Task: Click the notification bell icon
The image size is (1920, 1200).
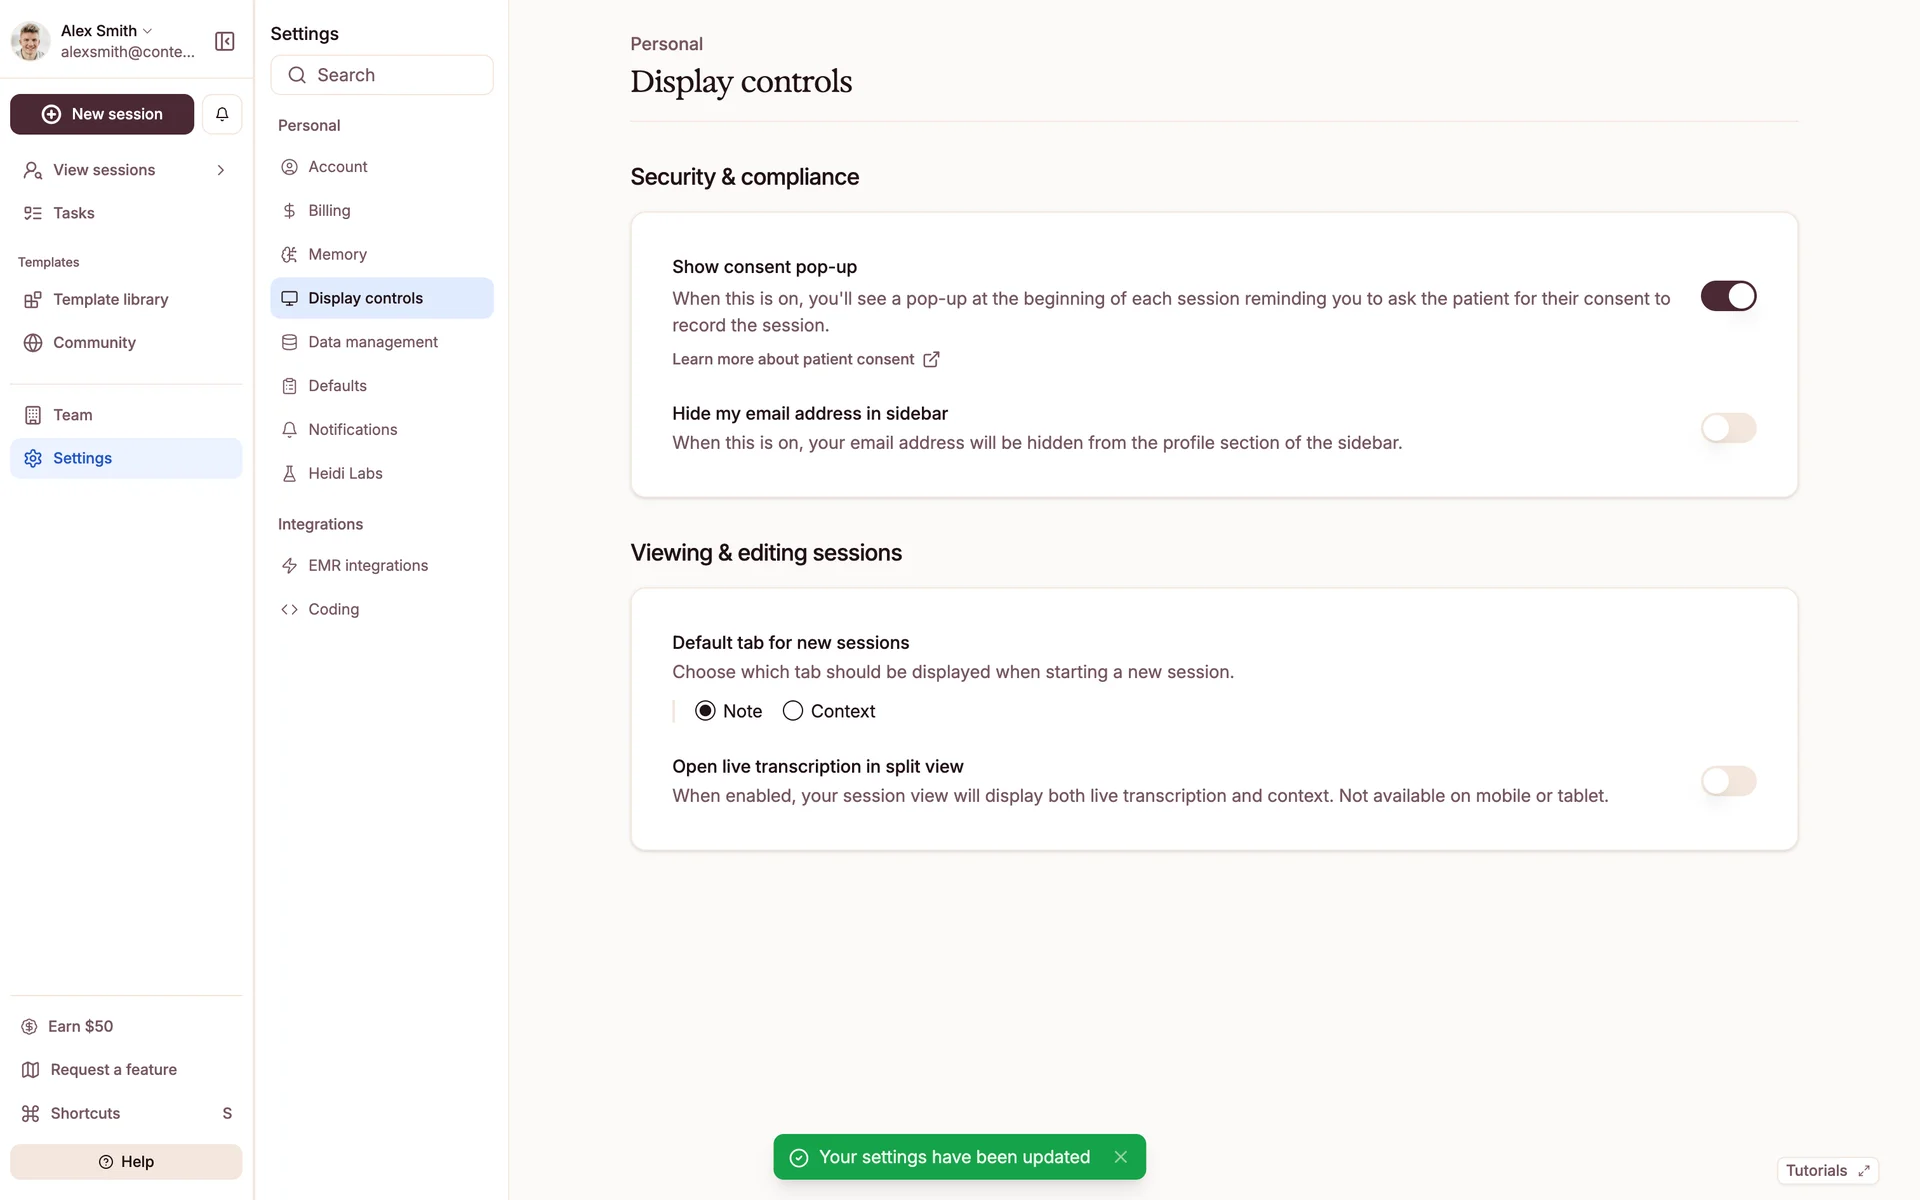Action: click(222, 114)
